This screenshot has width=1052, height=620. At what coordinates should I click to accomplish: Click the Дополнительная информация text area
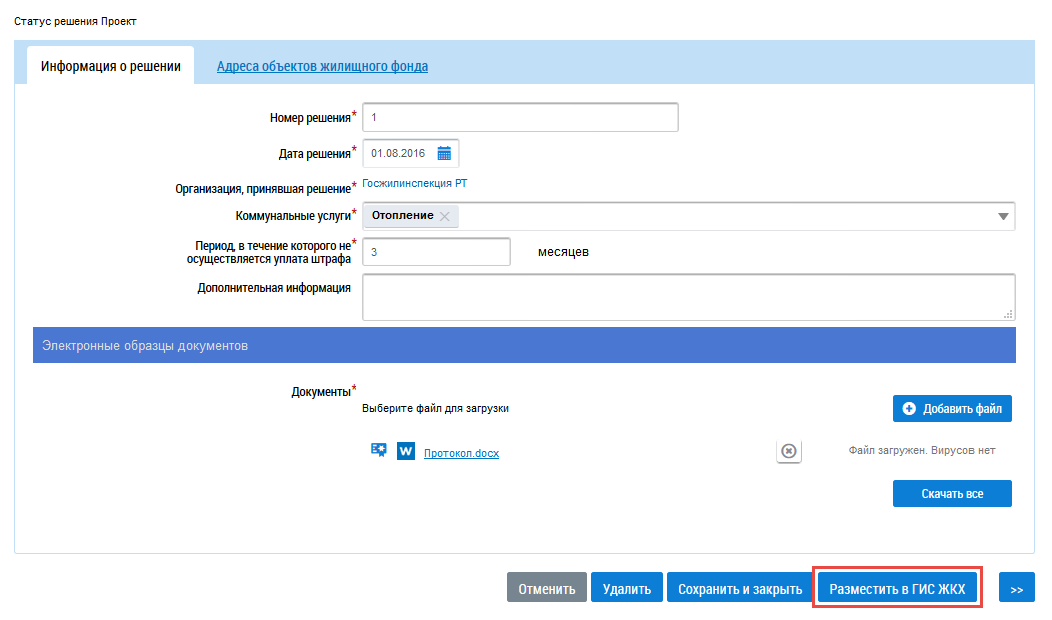(688, 297)
